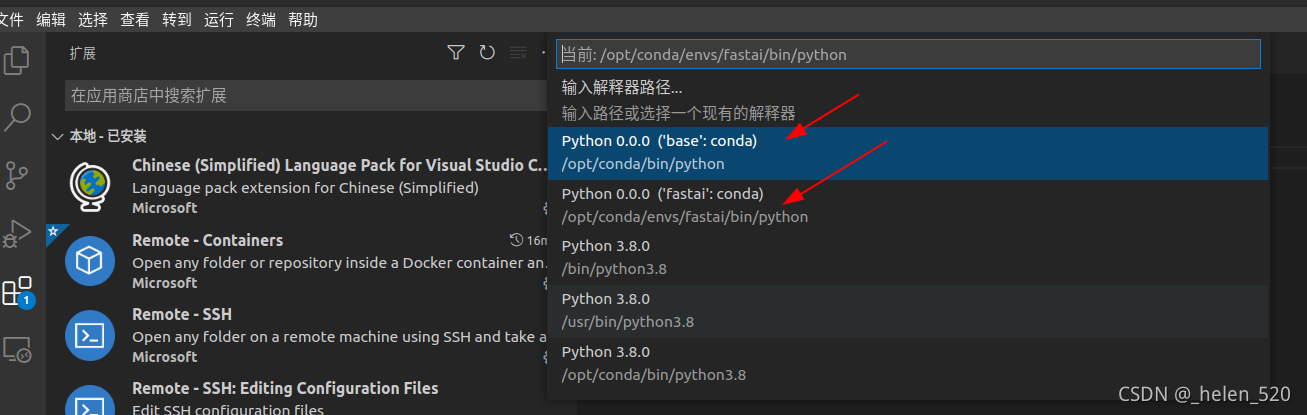1307x415 pixels.
Task: Select Python 0.0.0 'base' conda interpreter
Action: [908, 153]
